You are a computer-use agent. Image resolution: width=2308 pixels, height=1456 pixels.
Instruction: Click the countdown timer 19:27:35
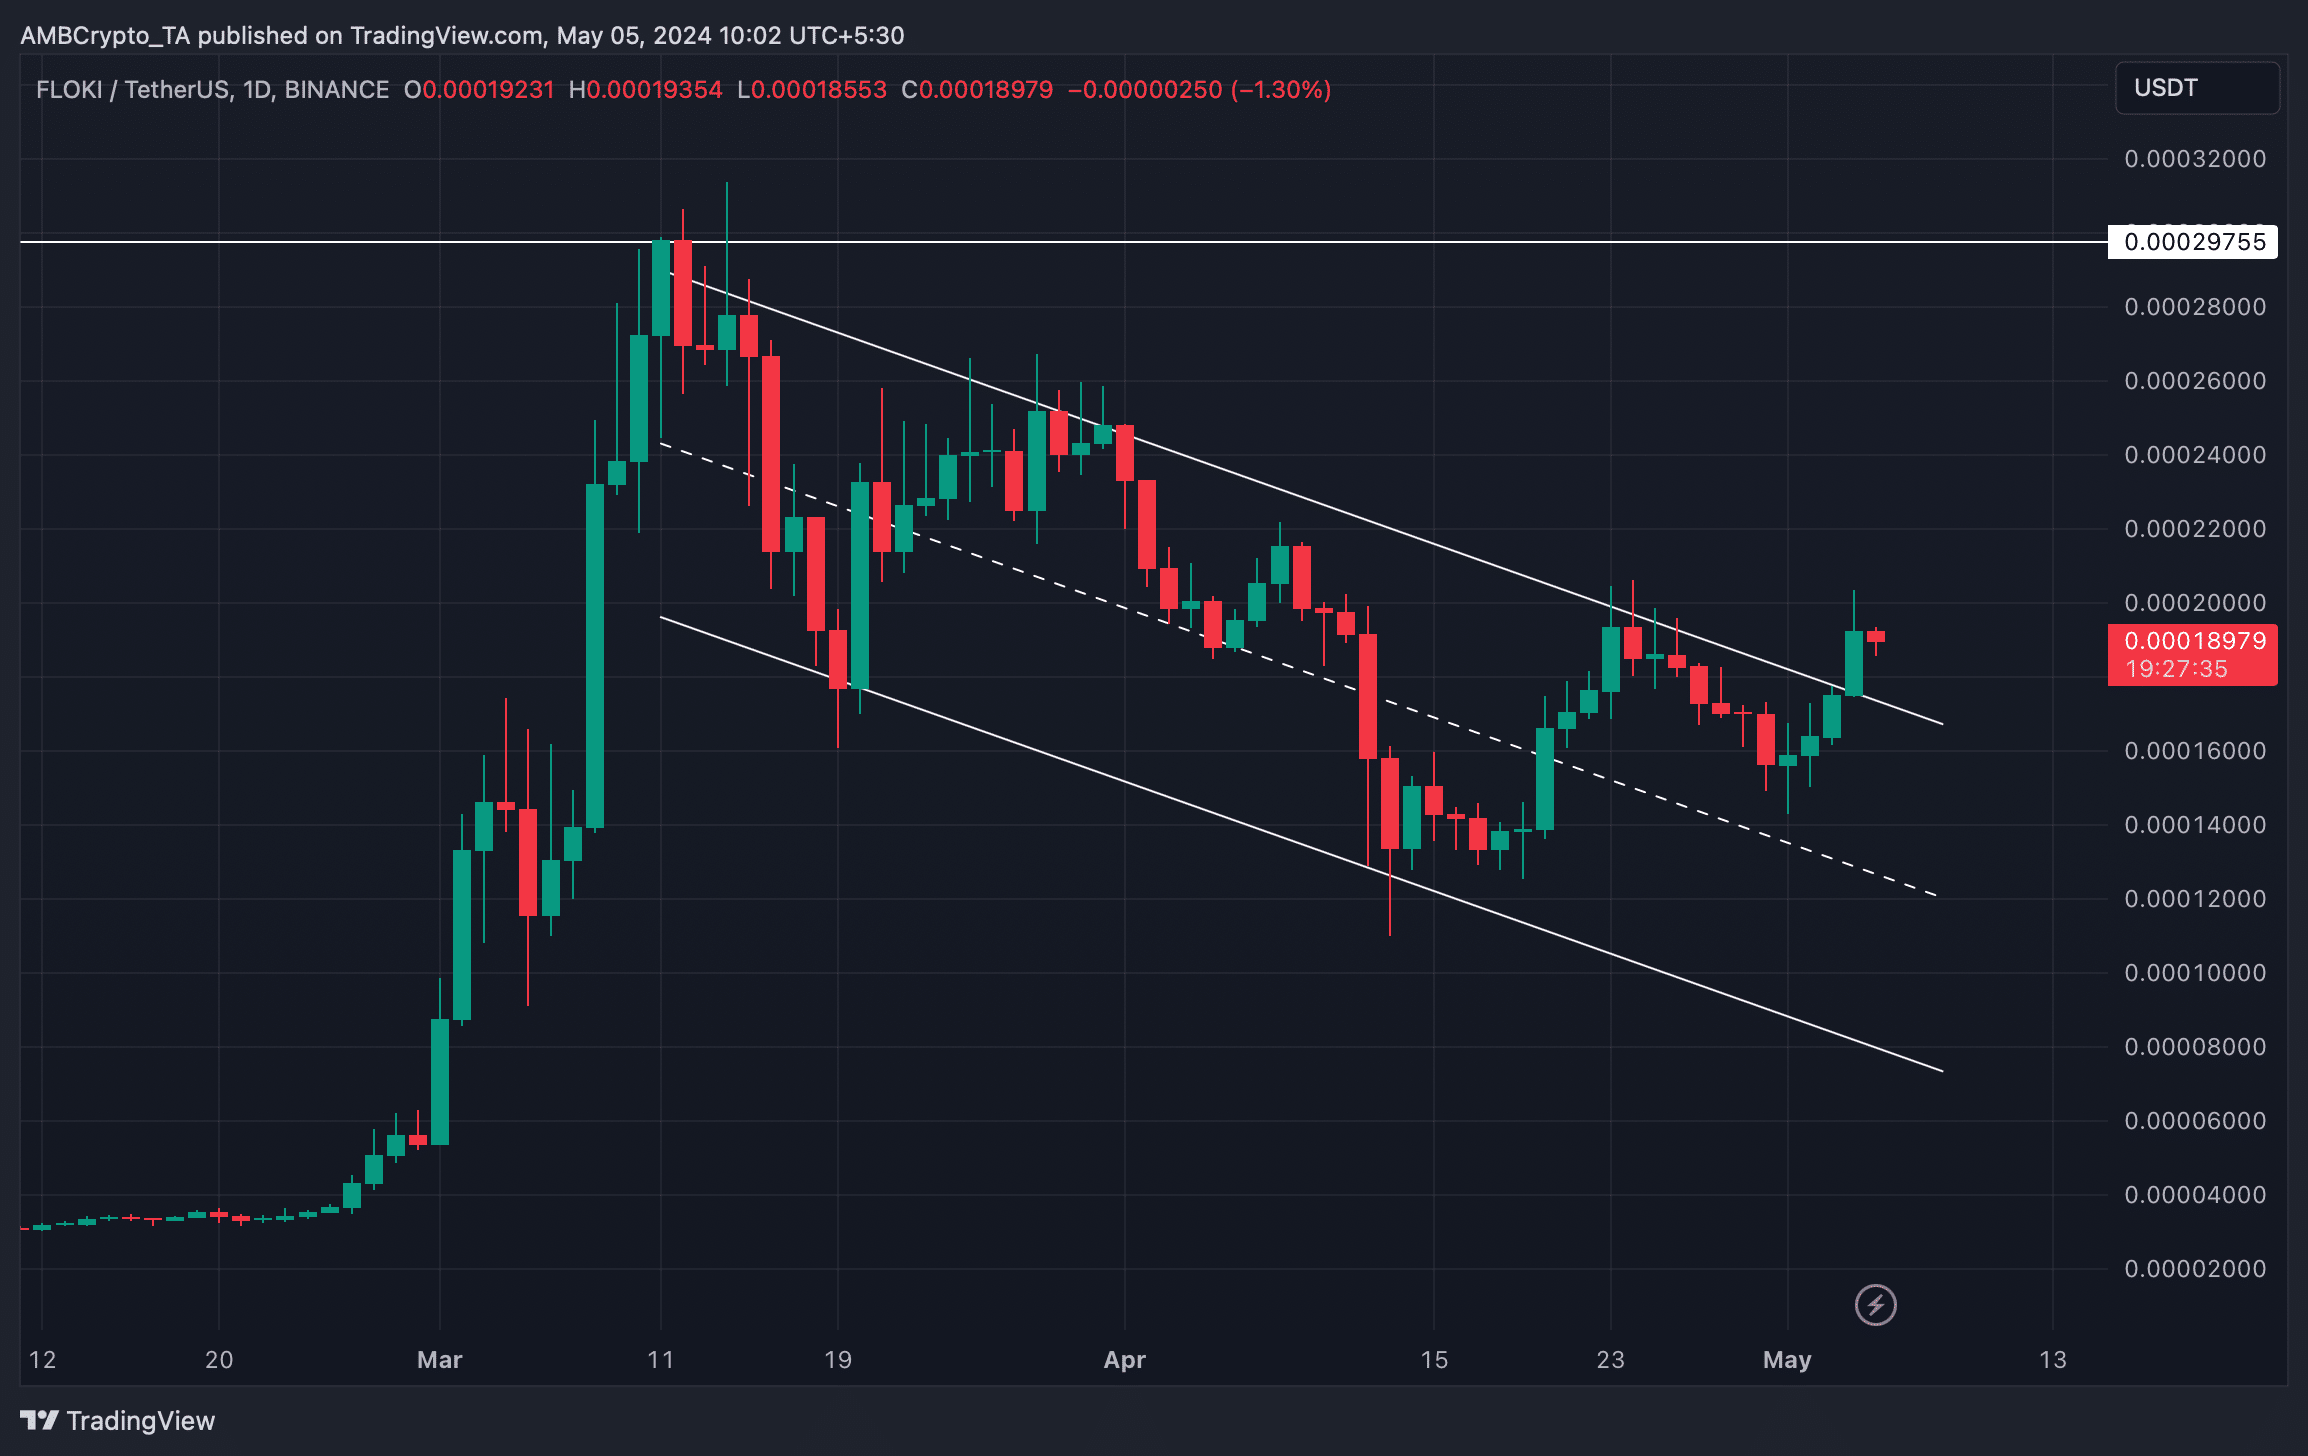(2176, 669)
